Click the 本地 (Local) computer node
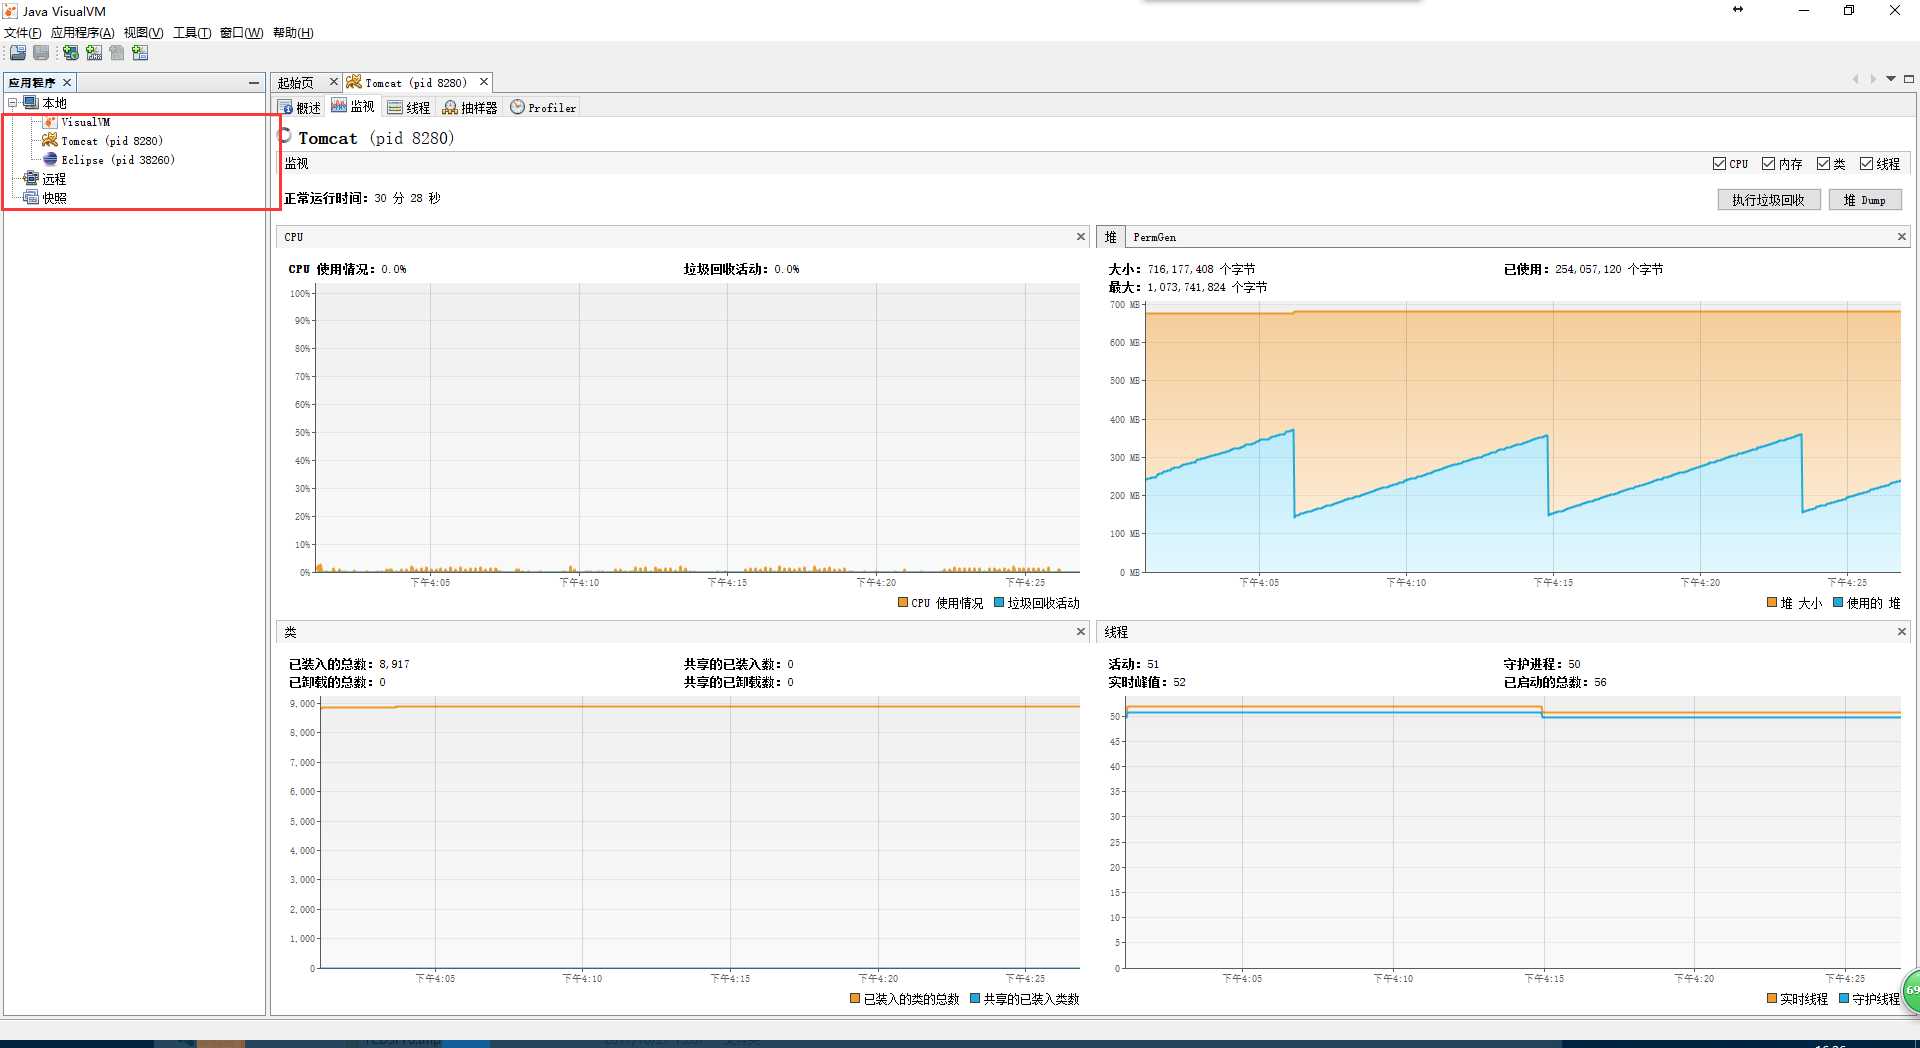The width and height of the screenshot is (1920, 1048). point(54,103)
